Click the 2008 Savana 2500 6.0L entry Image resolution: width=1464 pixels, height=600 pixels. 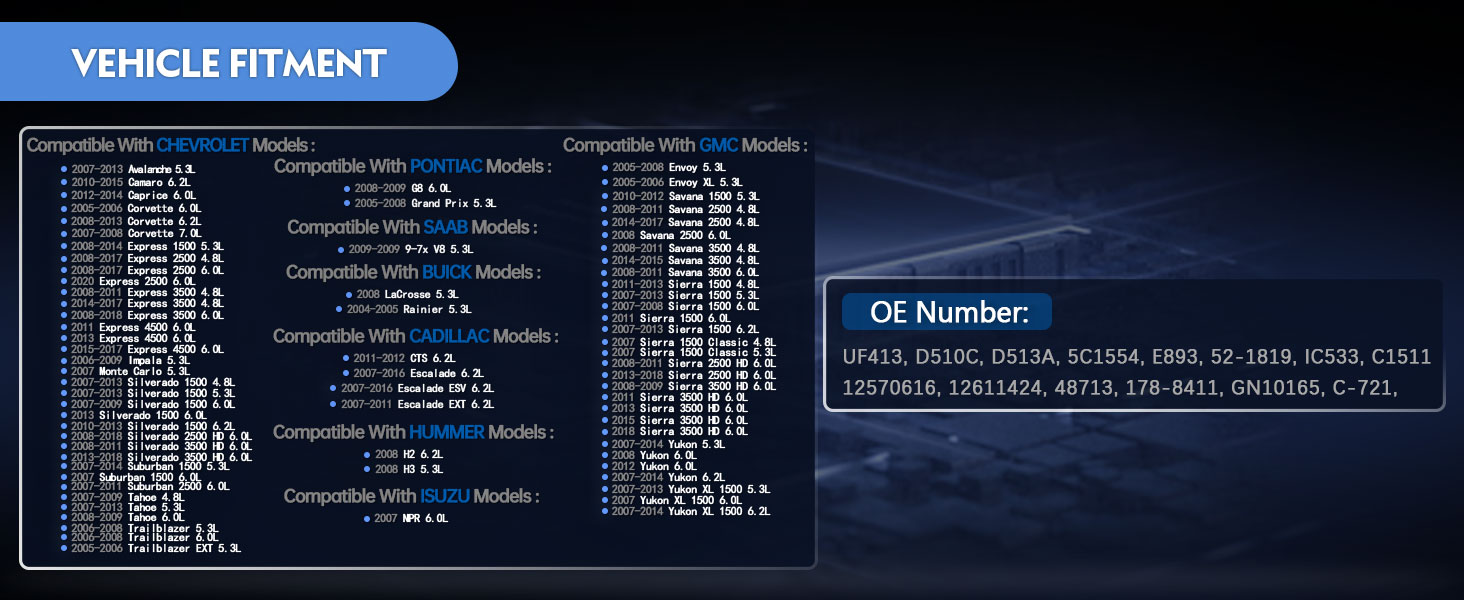(673, 235)
